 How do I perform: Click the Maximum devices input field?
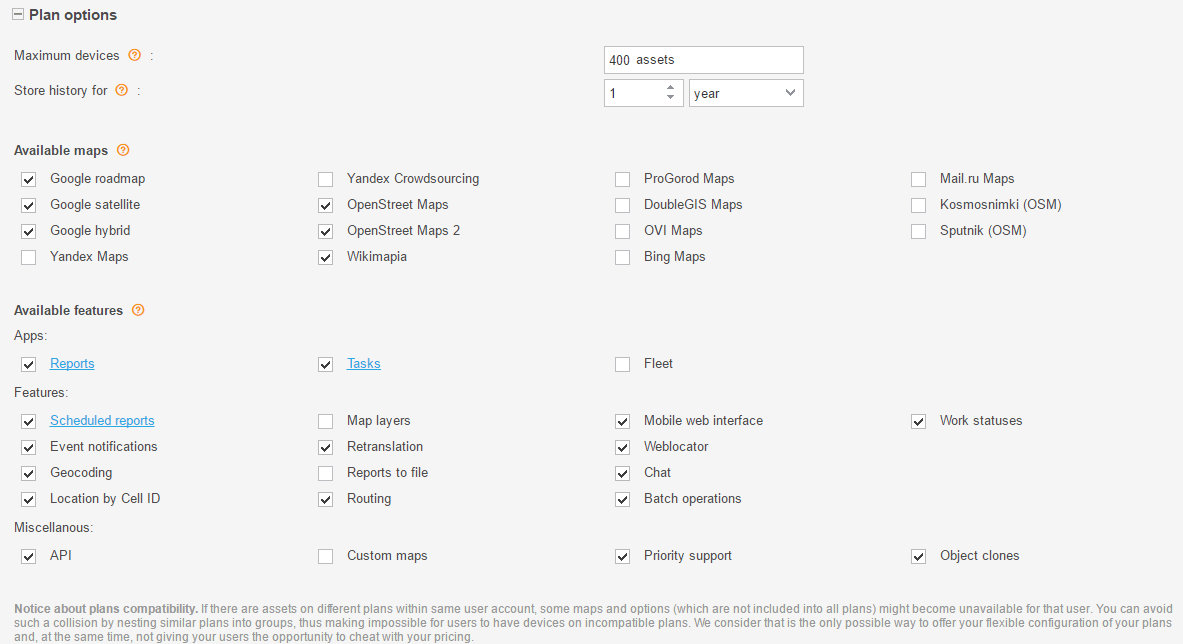704,60
